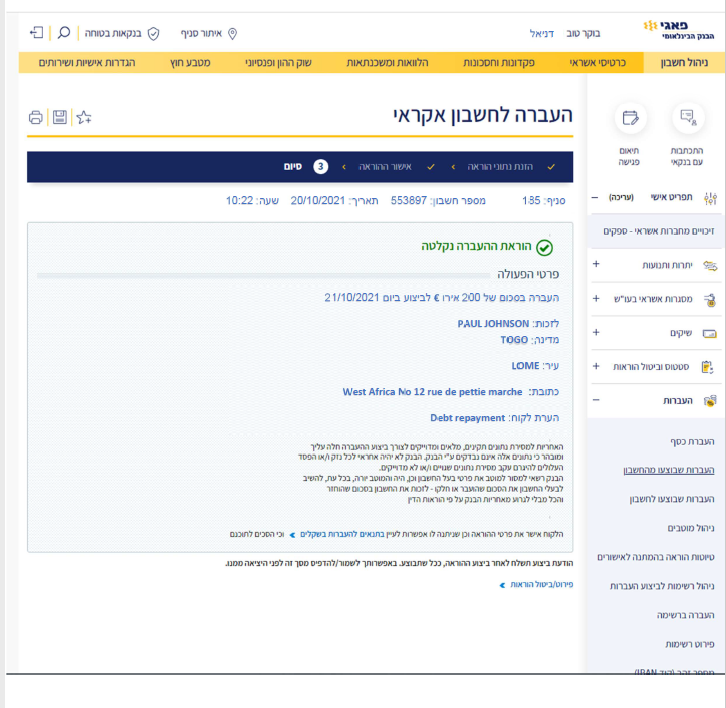Click the green success checkmark icon

pyautogui.click(x=544, y=248)
